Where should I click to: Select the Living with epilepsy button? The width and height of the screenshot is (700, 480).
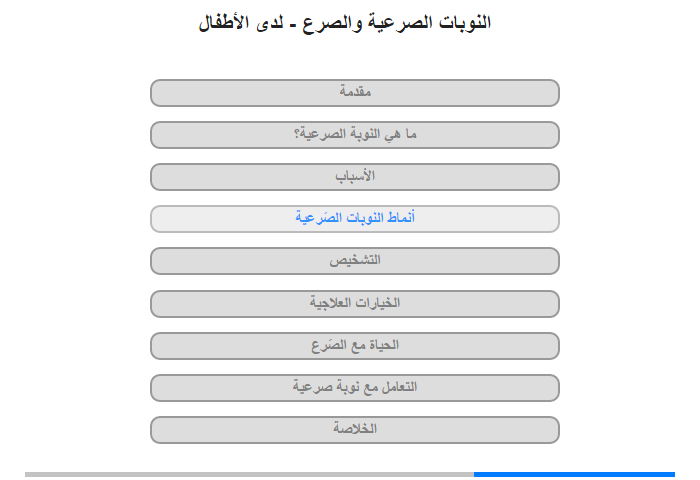354,346
